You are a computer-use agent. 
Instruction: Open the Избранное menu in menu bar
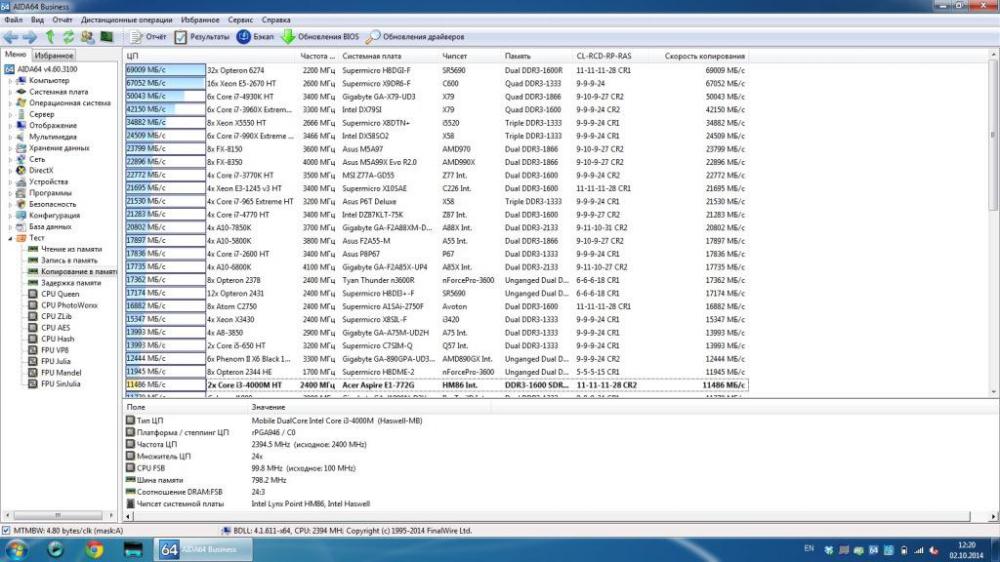[x=200, y=20]
